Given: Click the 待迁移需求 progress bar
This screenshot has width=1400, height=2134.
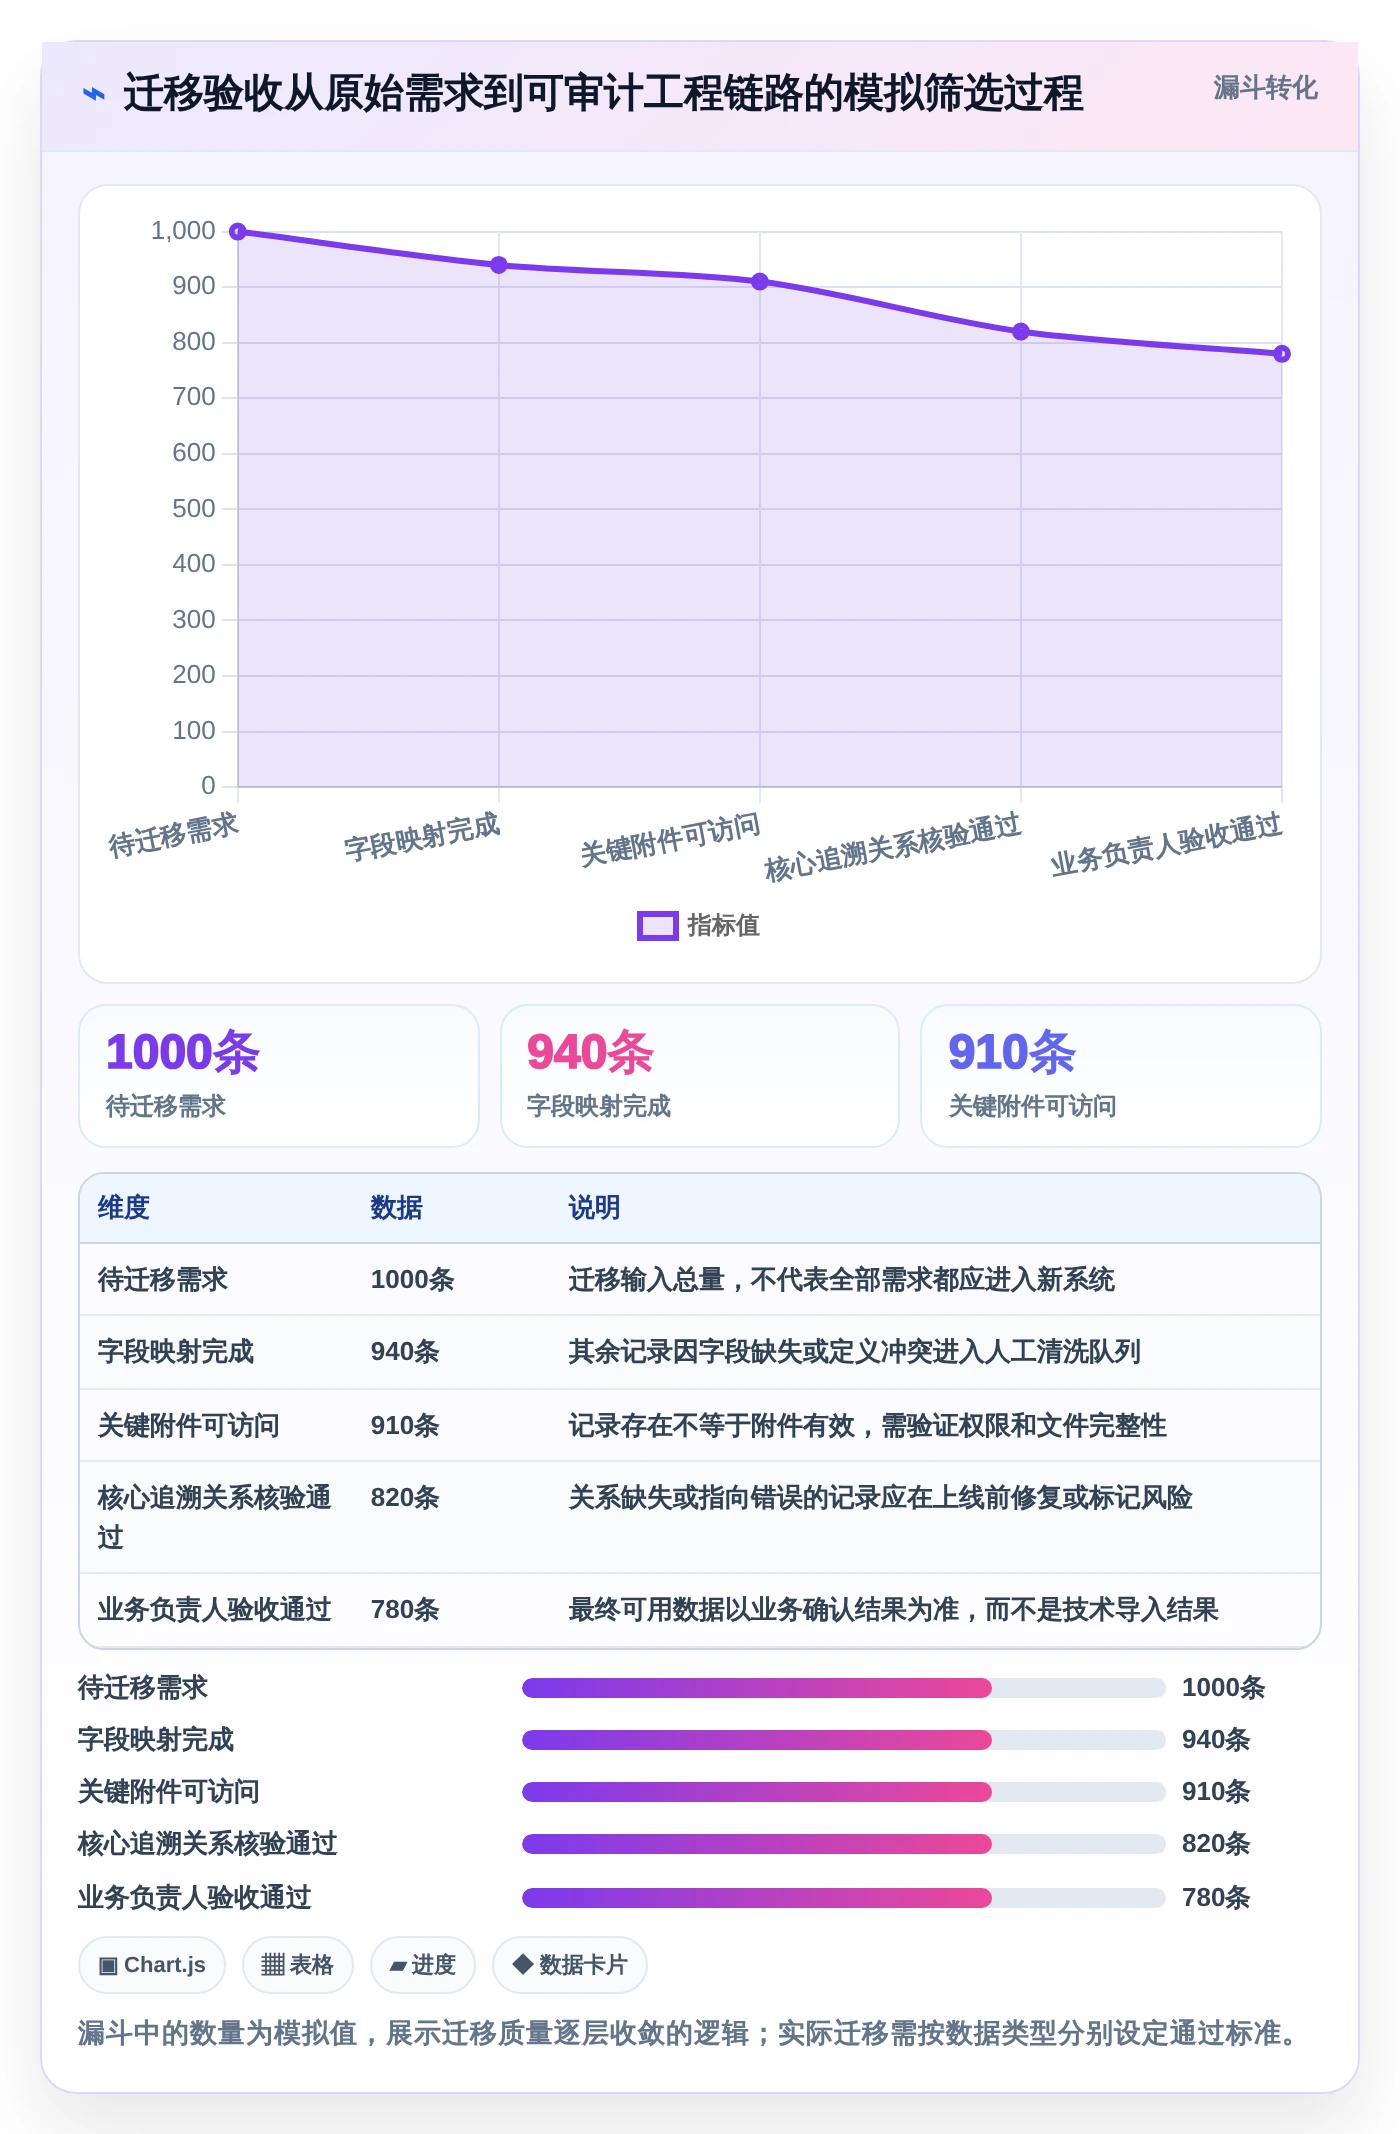Looking at the screenshot, I should pos(844,1688).
